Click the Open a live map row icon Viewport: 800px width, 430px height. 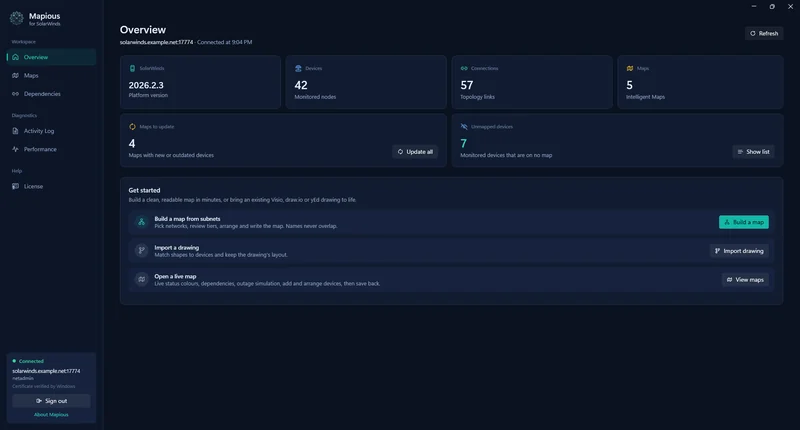pos(141,279)
